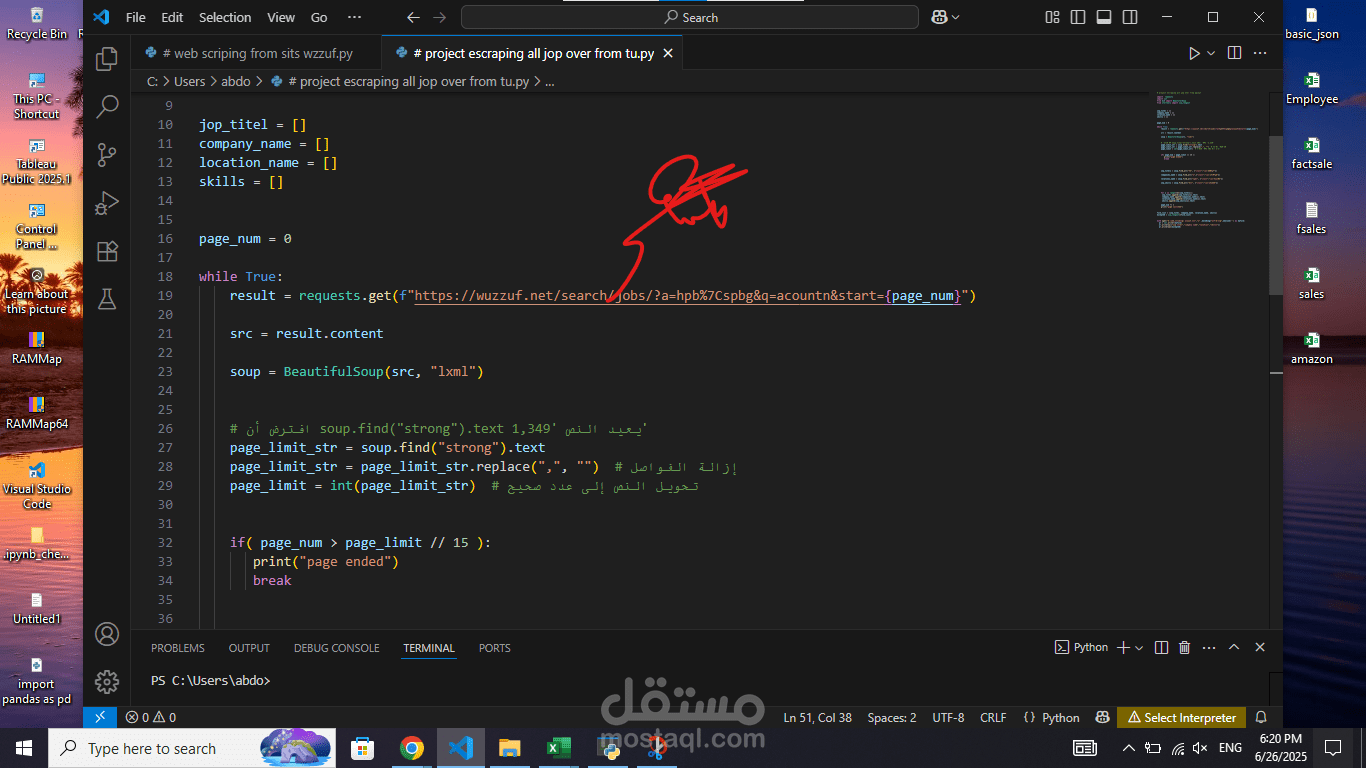Image resolution: width=1366 pixels, height=768 pixels.
Task: Create a new terminal with plus icon
Action: pos(1123,648)
